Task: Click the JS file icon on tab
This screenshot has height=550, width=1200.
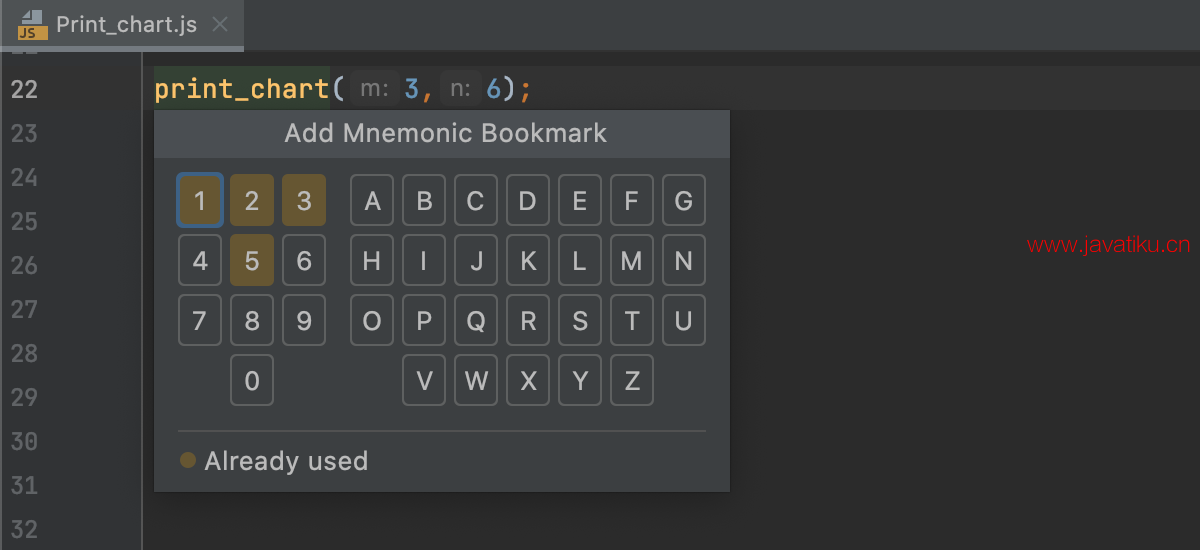Action: [30, 25]
